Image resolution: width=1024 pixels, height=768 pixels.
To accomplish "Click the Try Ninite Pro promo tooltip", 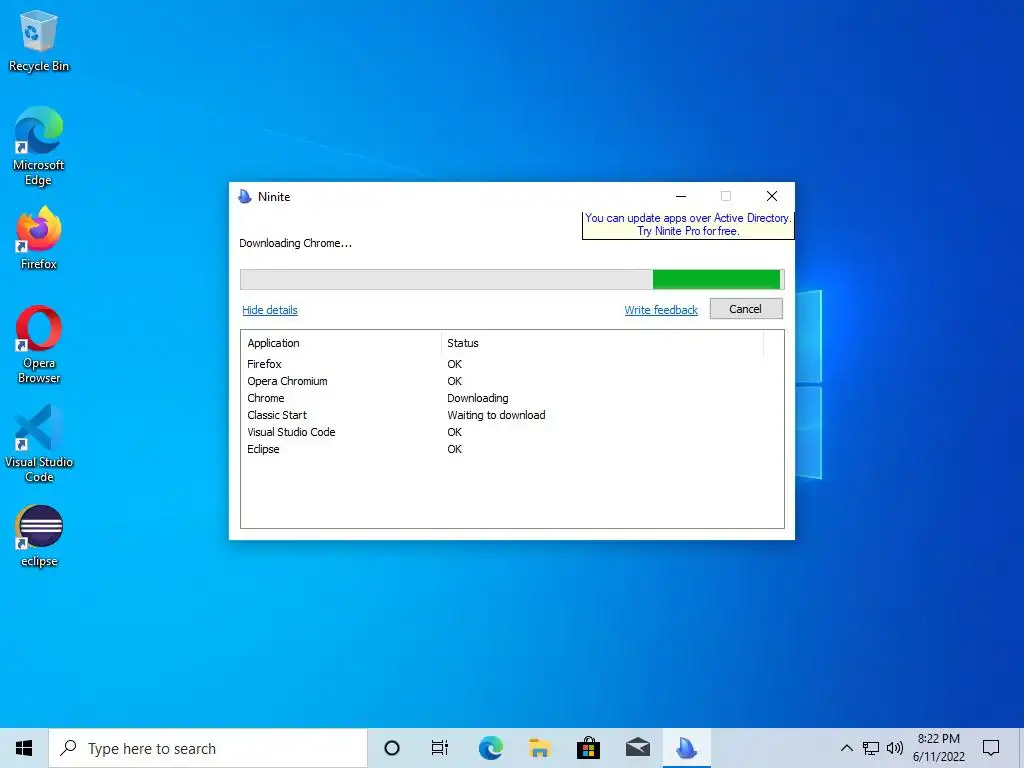I will 688,225.
